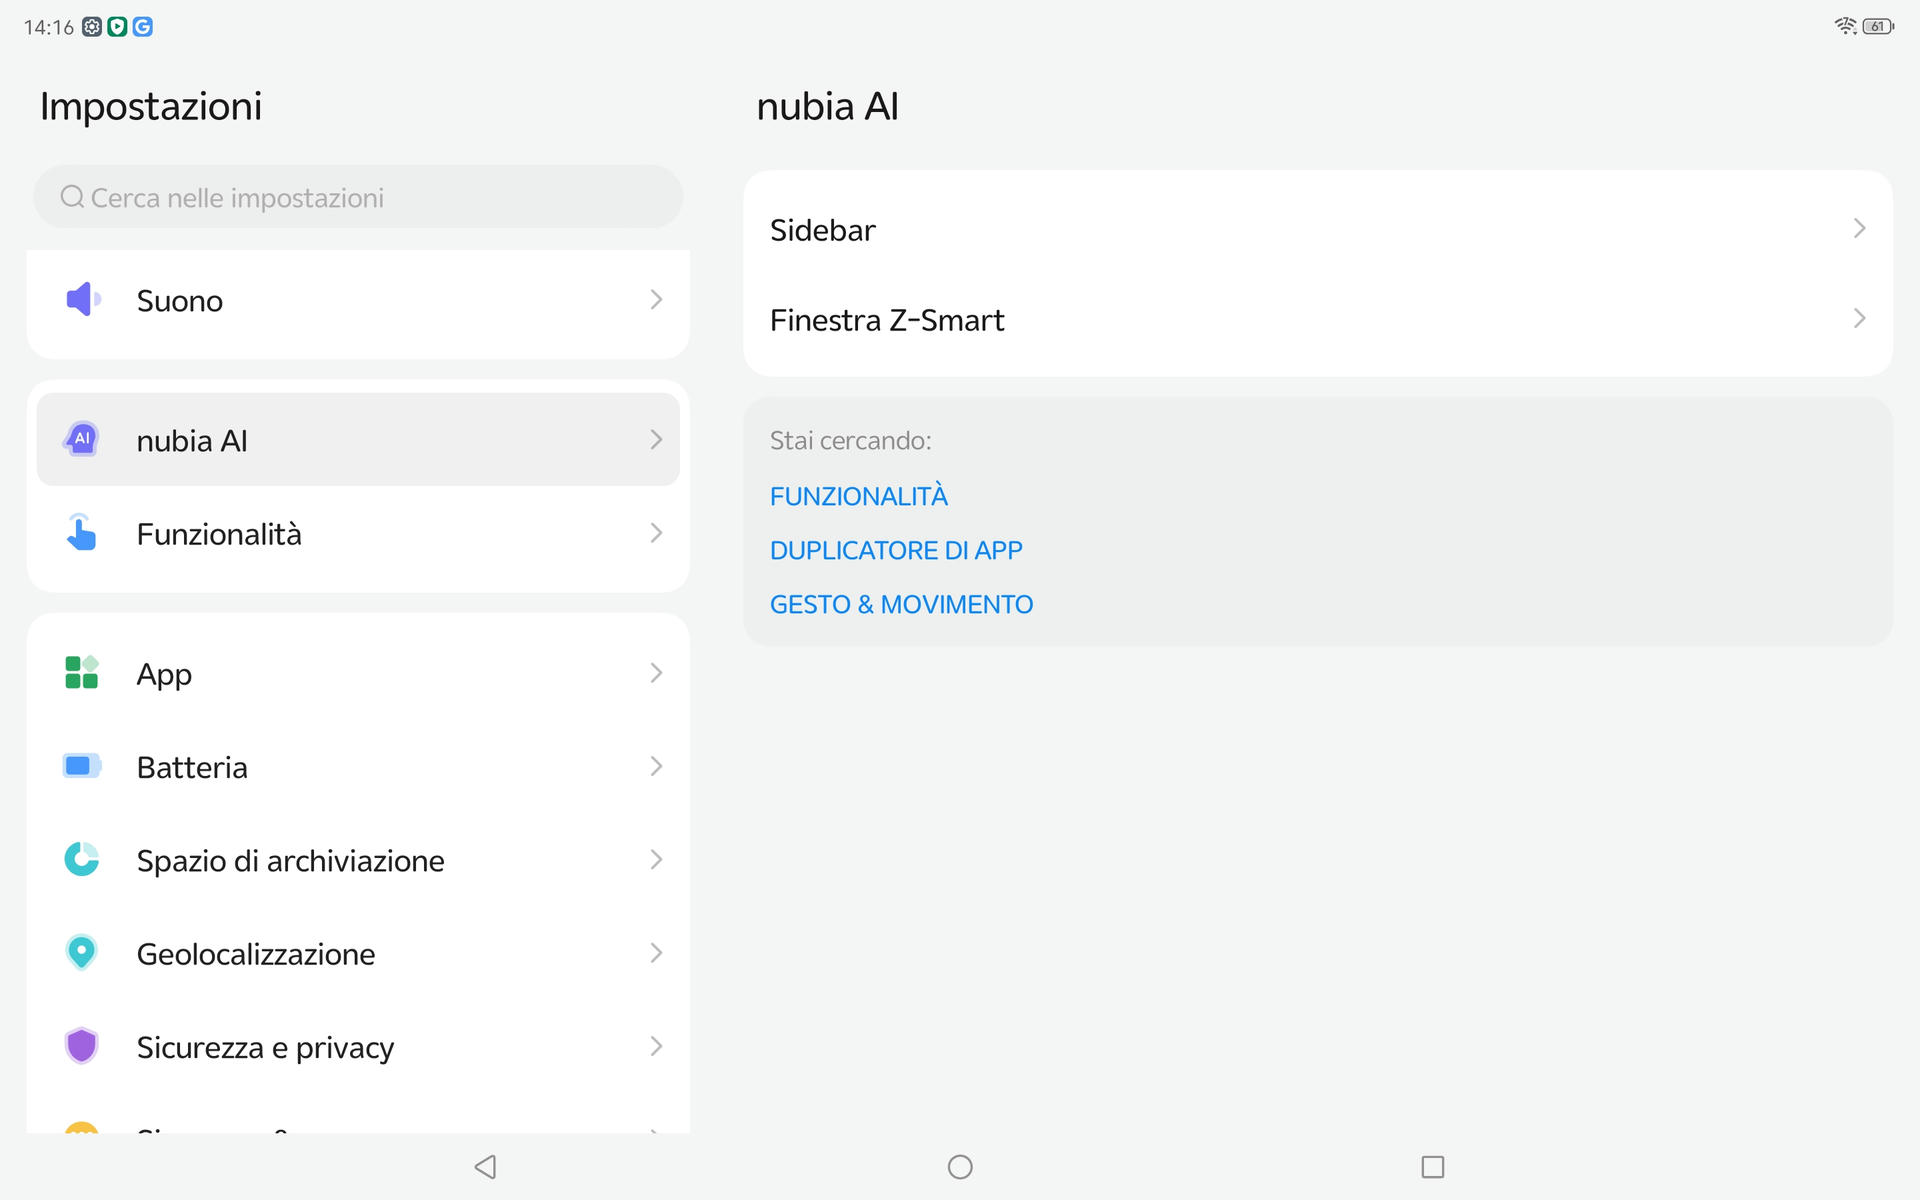
Task: Tap the App grid icon
Action: [82, 673]
